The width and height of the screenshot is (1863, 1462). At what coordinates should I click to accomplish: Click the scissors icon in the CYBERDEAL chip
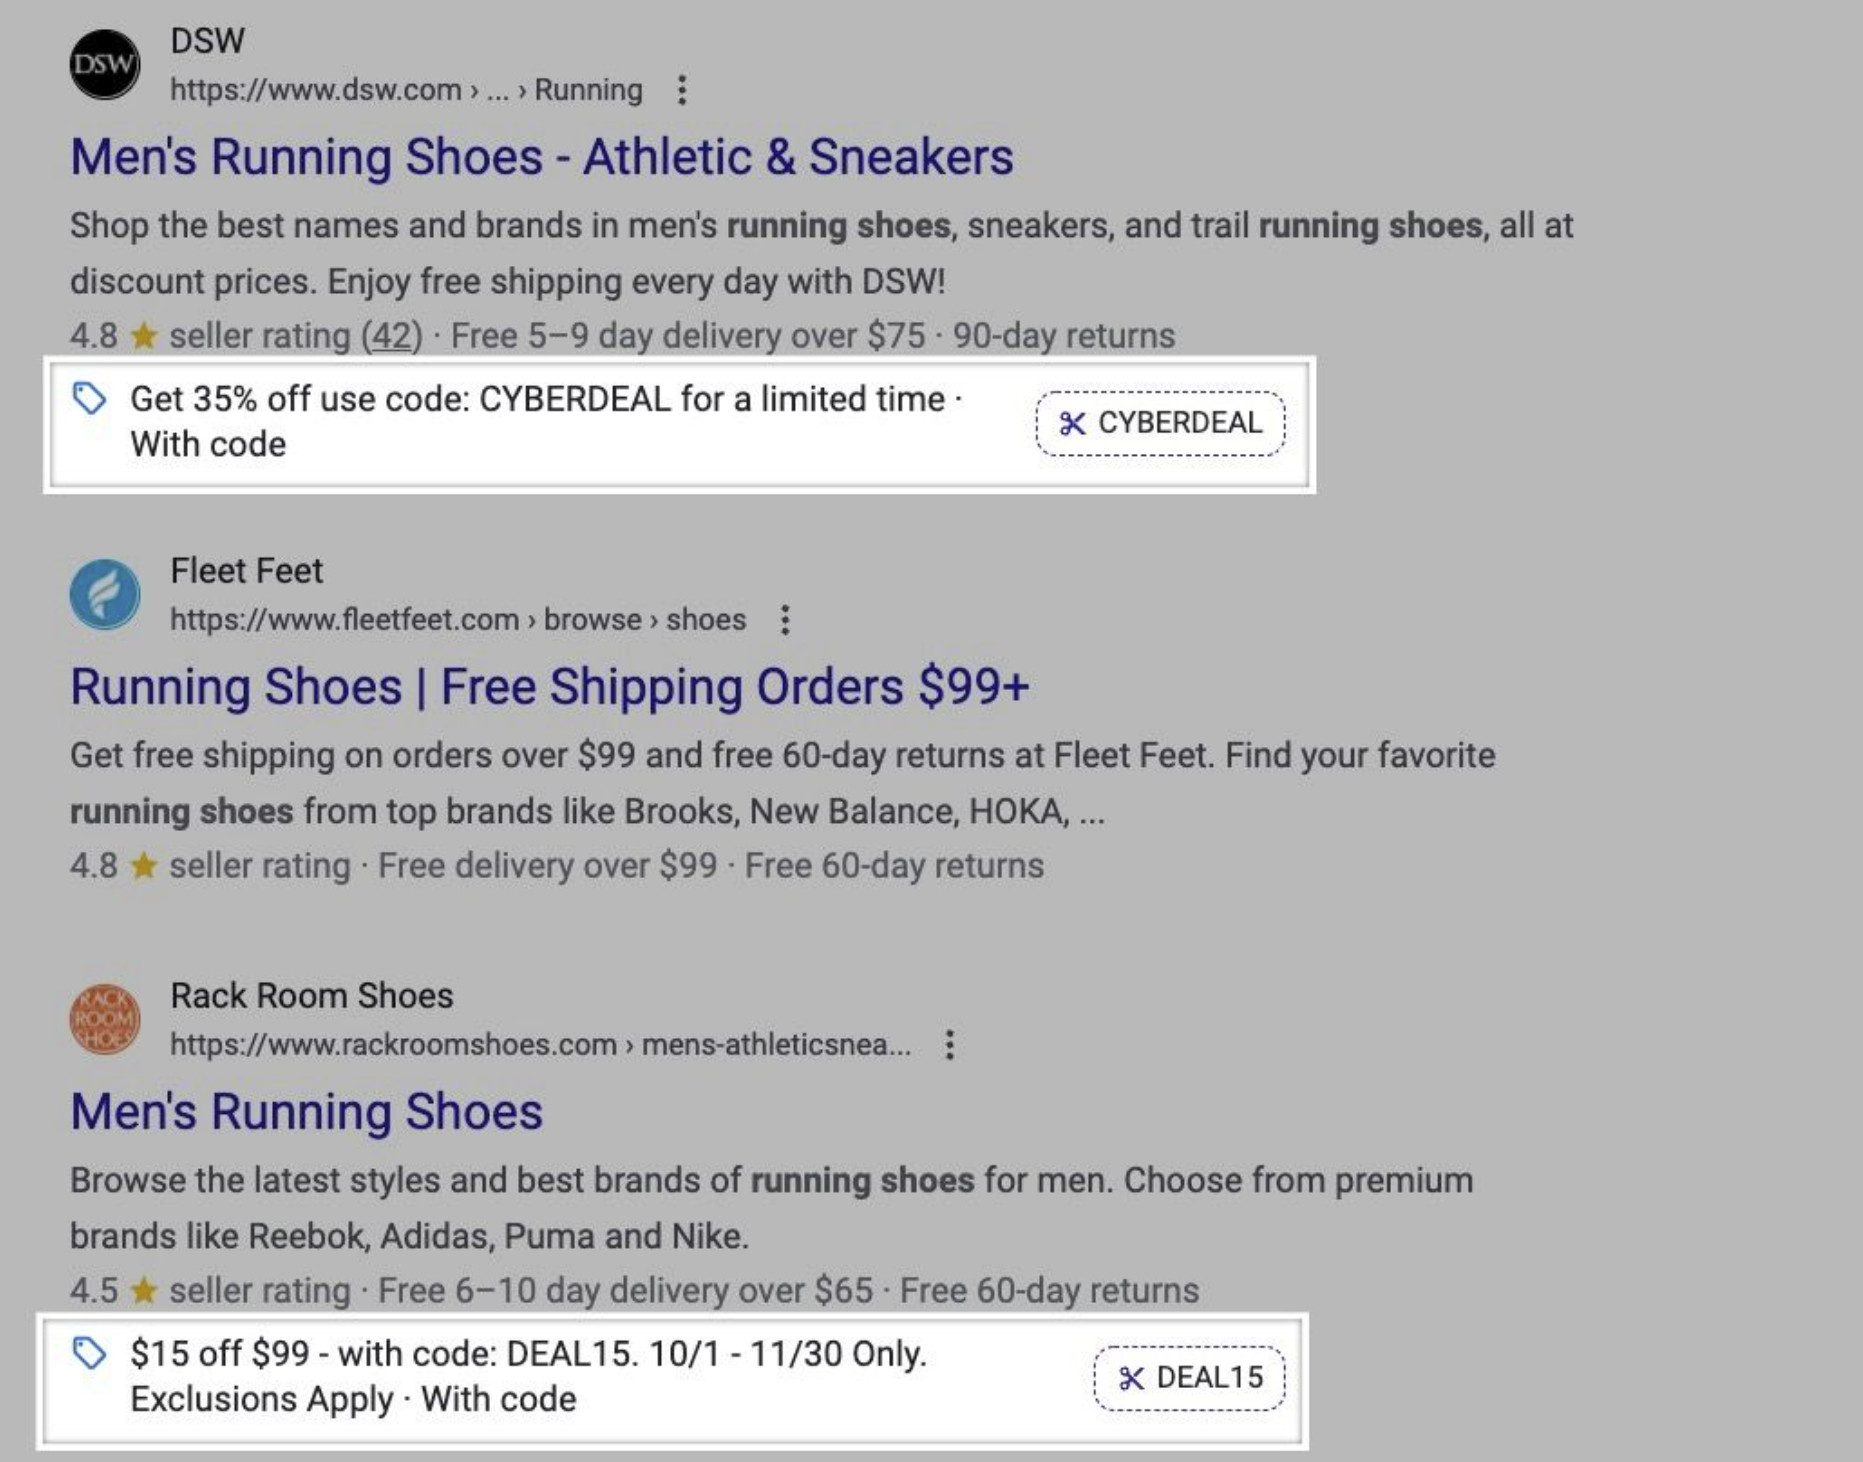1073,424
